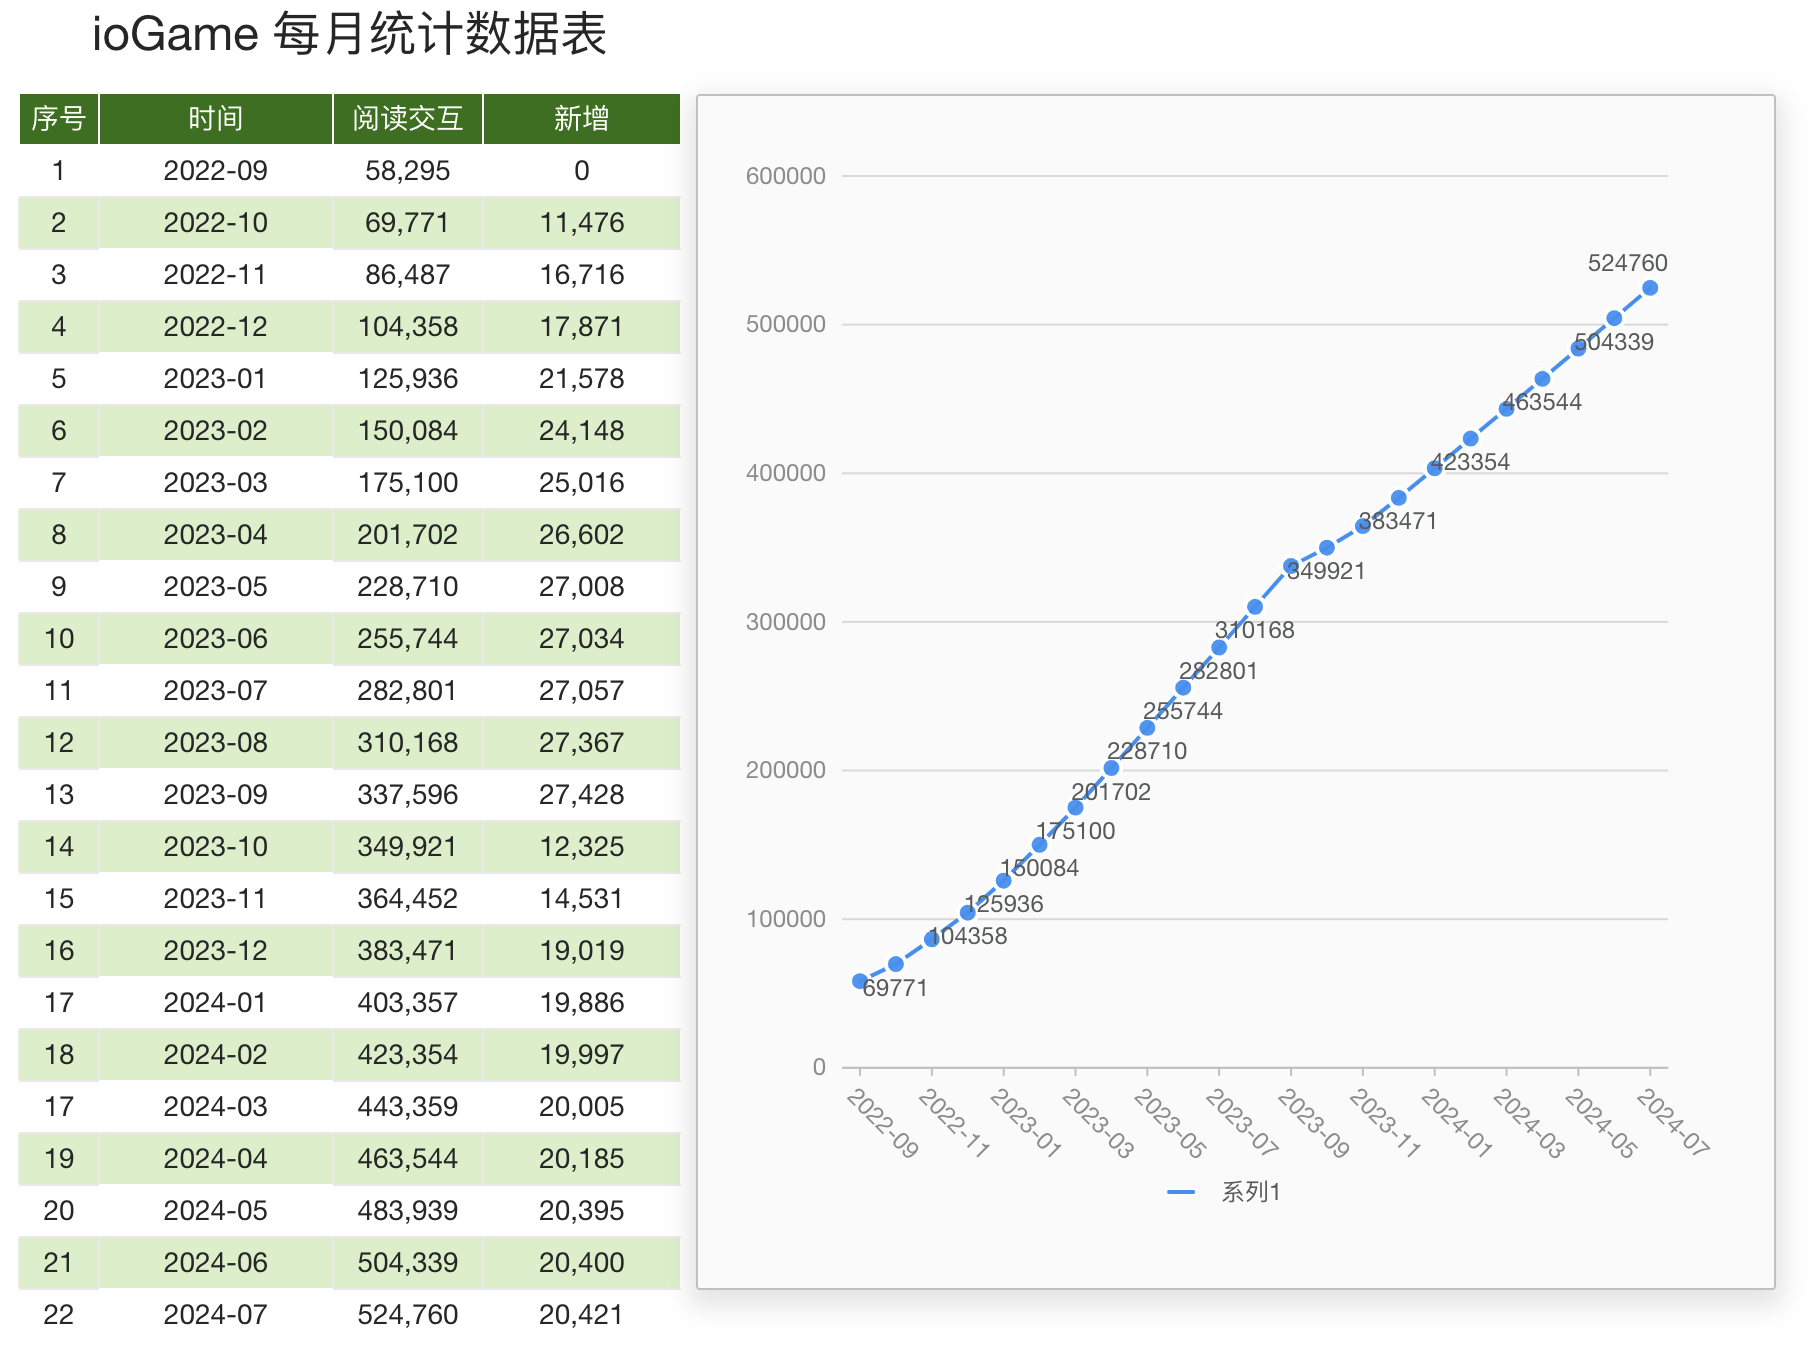Toggle the 系列1 legend entry
This screenshot has height=1346, width=1814.
tap(1224, 1192)
